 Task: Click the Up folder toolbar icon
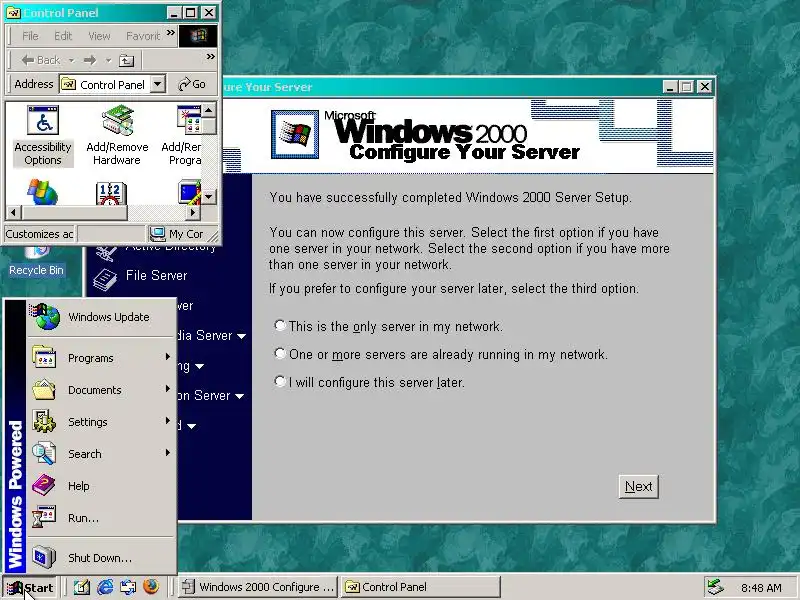pyautogui.click(x=127, y=61)
